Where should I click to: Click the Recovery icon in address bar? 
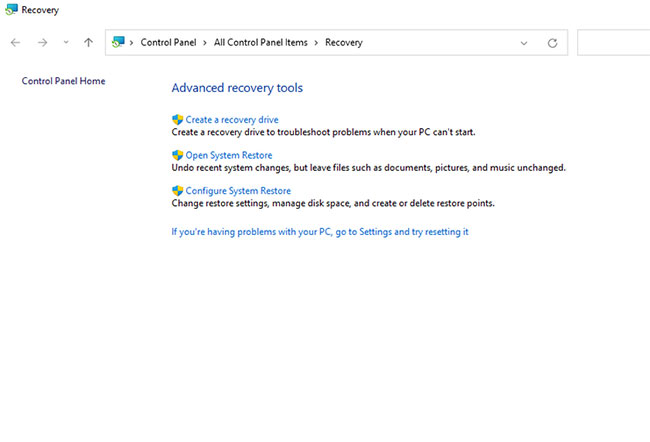pos(118,42)
